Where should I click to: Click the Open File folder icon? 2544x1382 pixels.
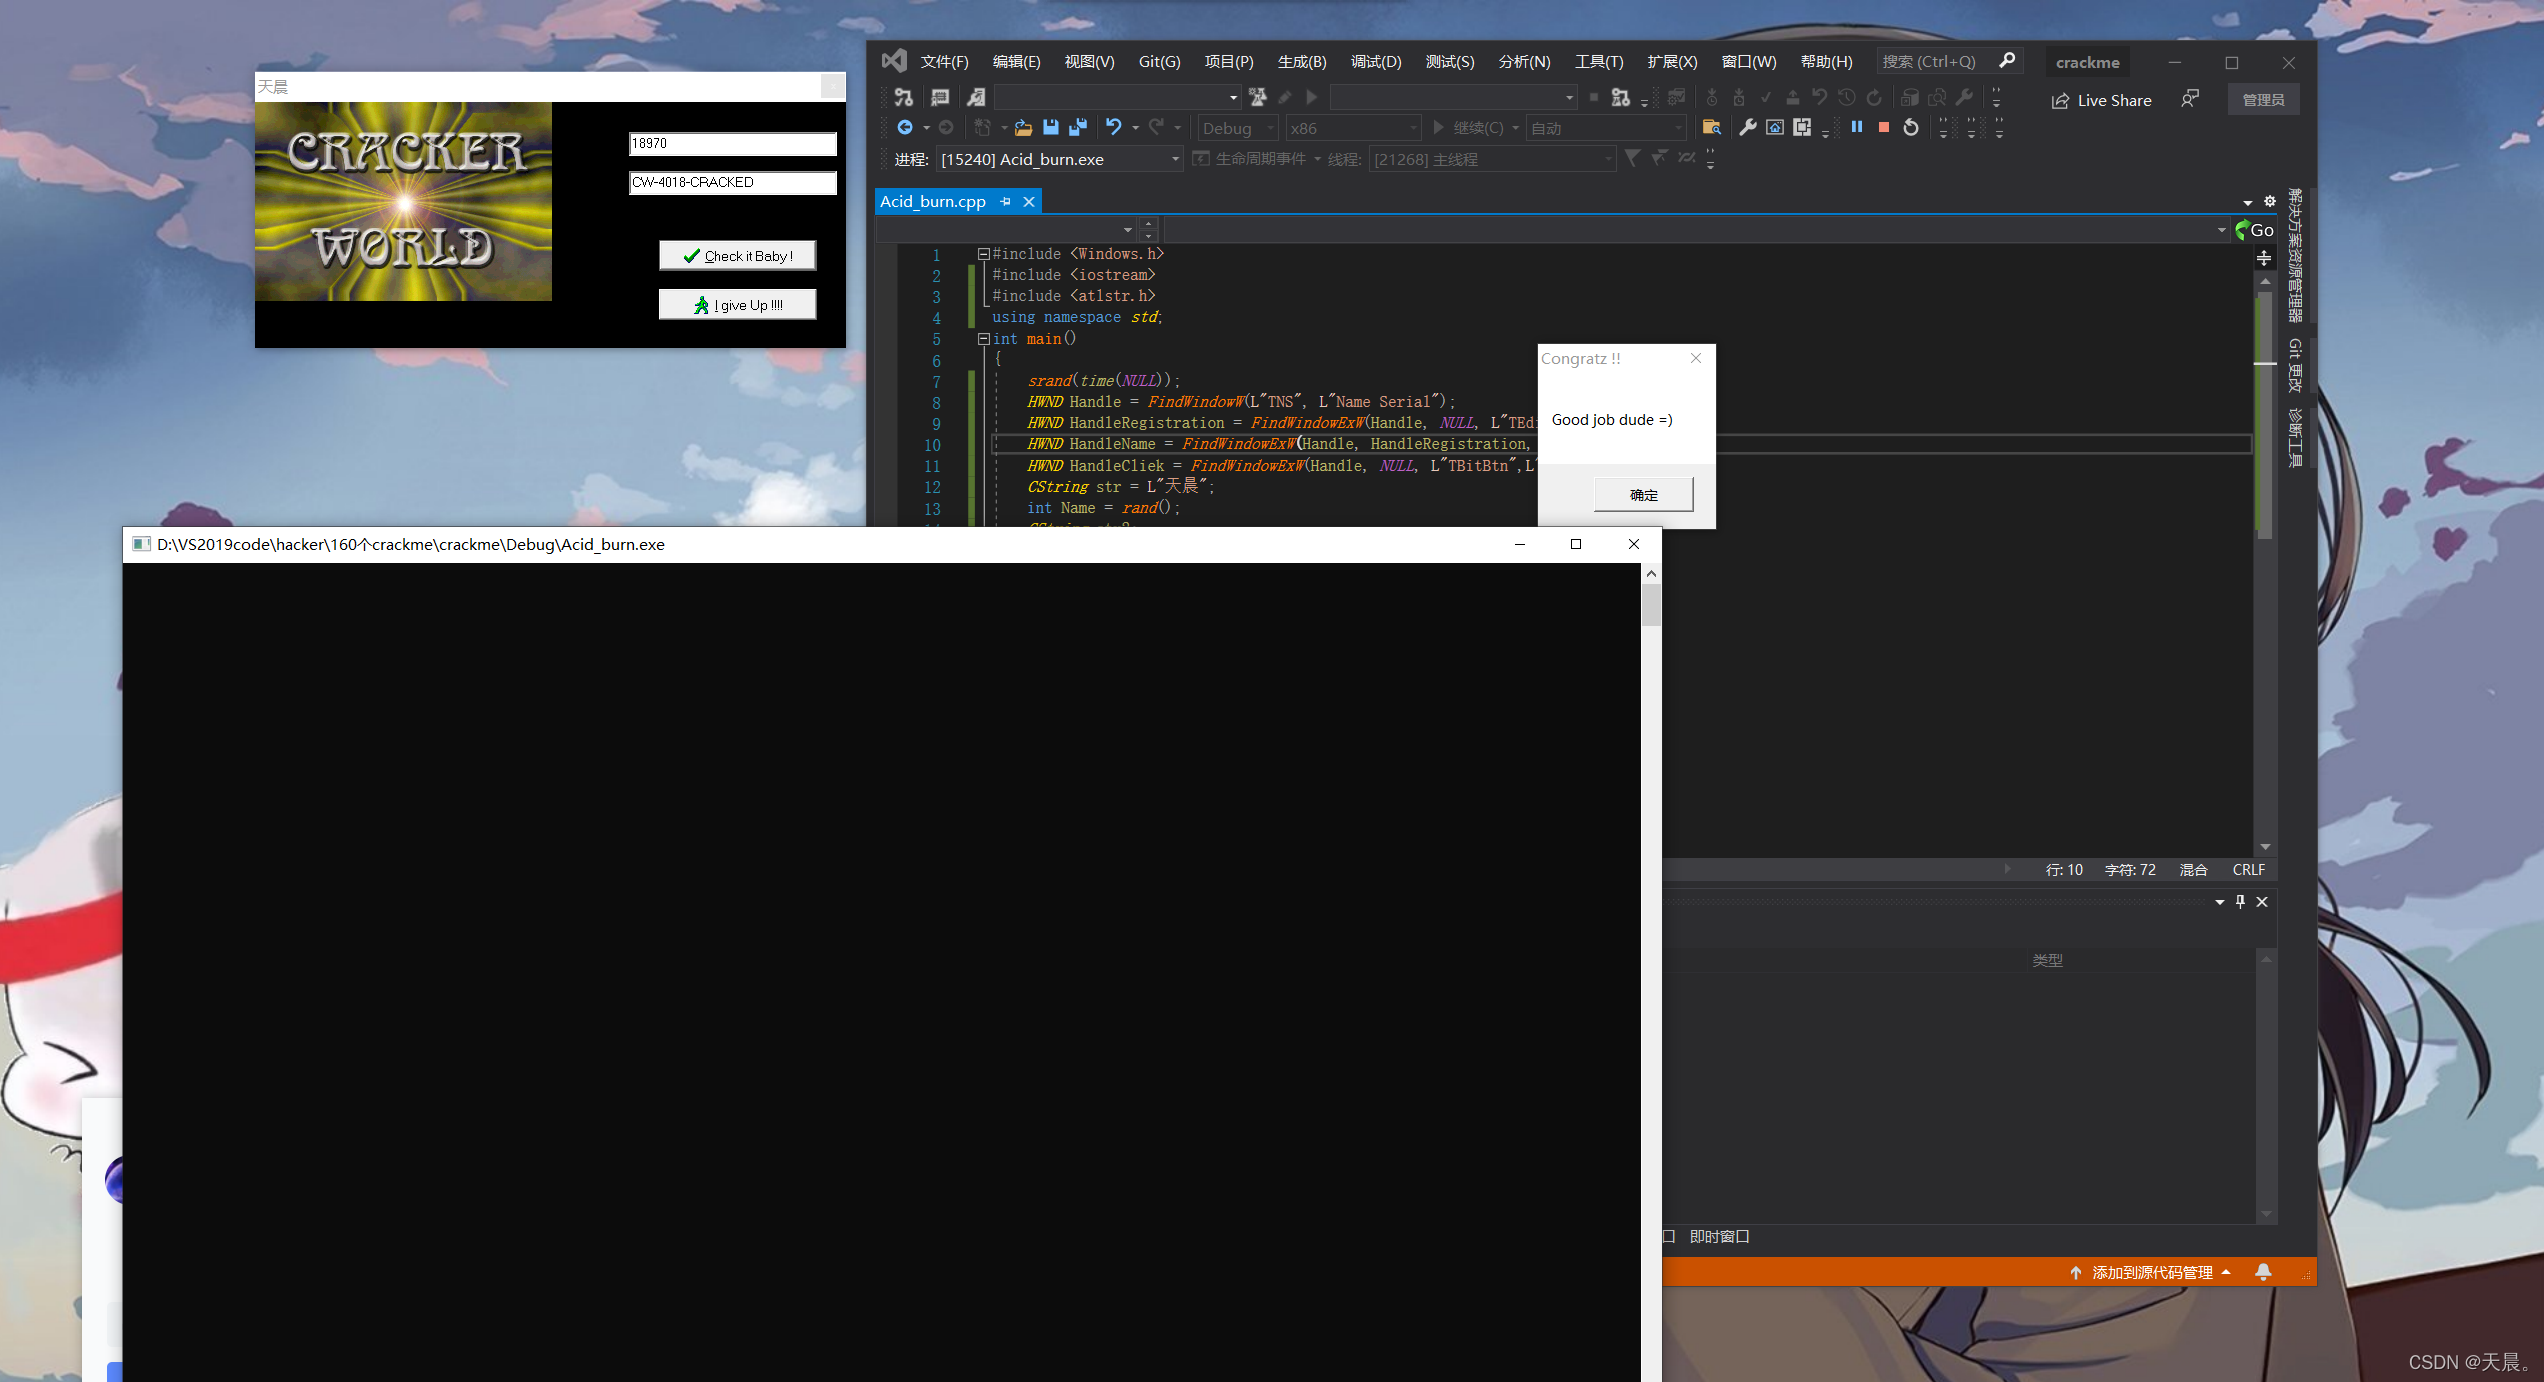[1022, 127]
